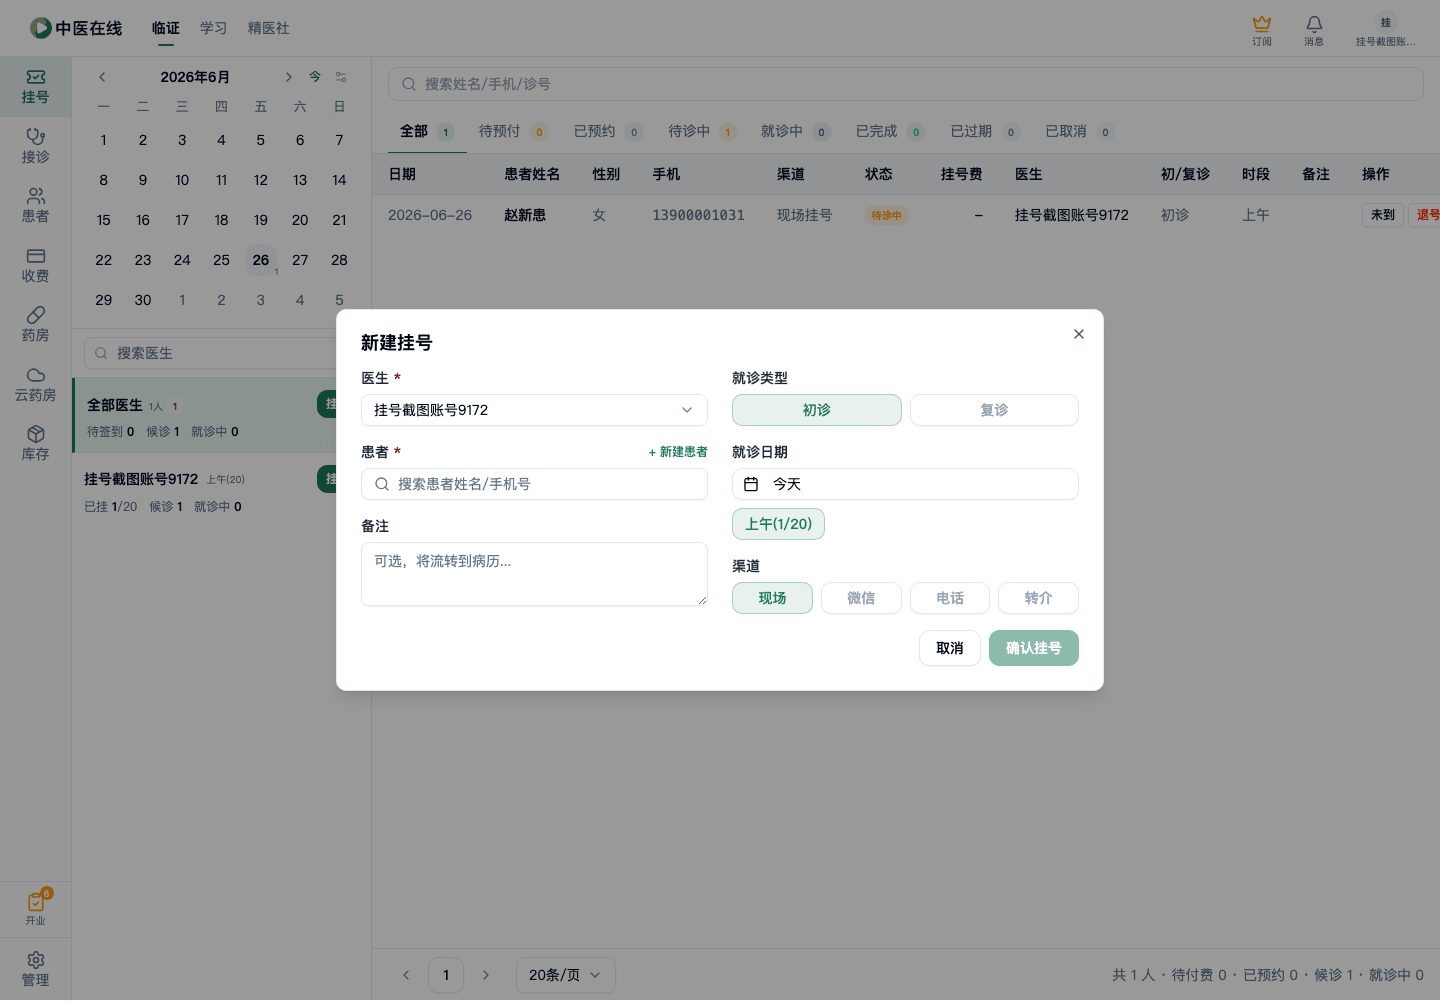The width and height of the screenshot is (1440, 1001).
Task: Switch to the 就诊中 tab
Action: tap(795, 132)
